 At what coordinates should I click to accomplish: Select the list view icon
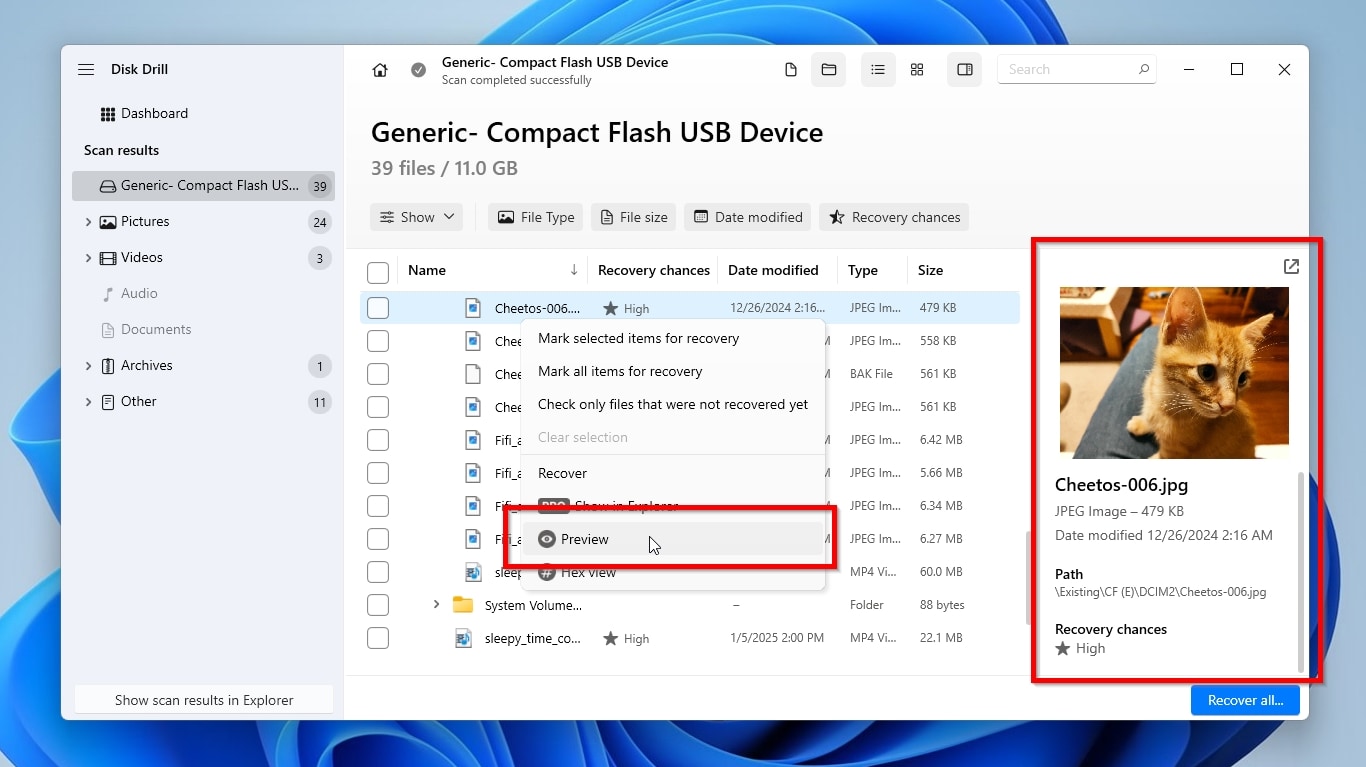pyautogui.click(x=878, y=70)
